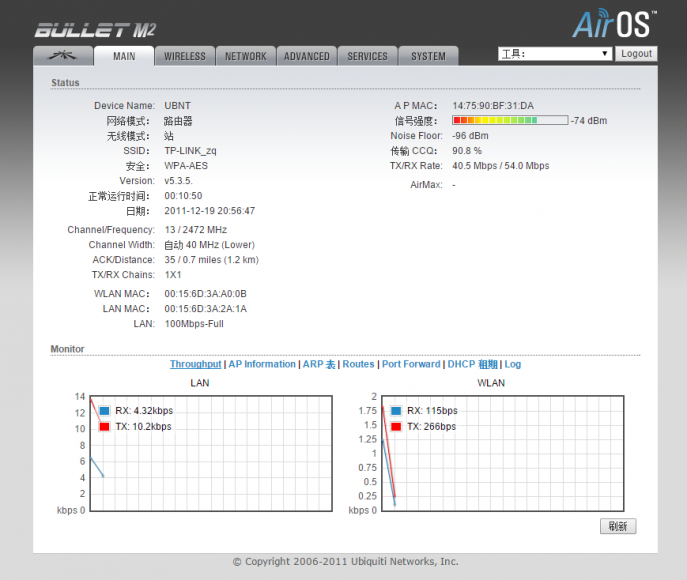The width and height of the screenshot is (687, 580).
Task: Open the Port Forward link
Action: point(411,364)
